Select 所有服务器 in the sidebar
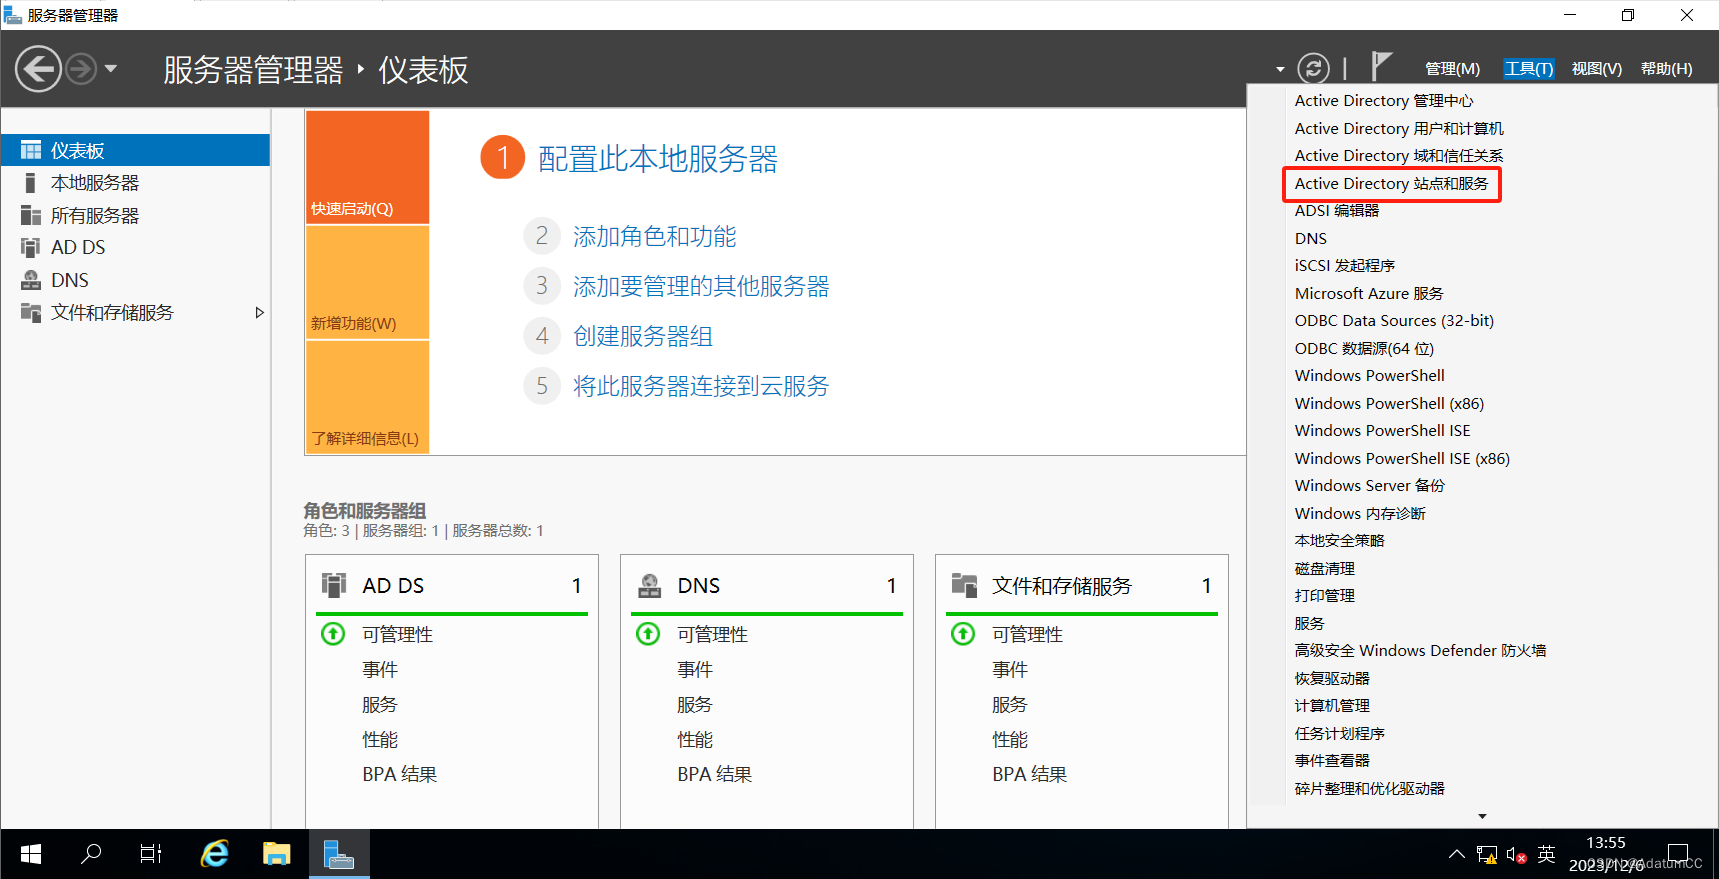The height and width of the screenshot is (879, 1719). click(135, 215)
